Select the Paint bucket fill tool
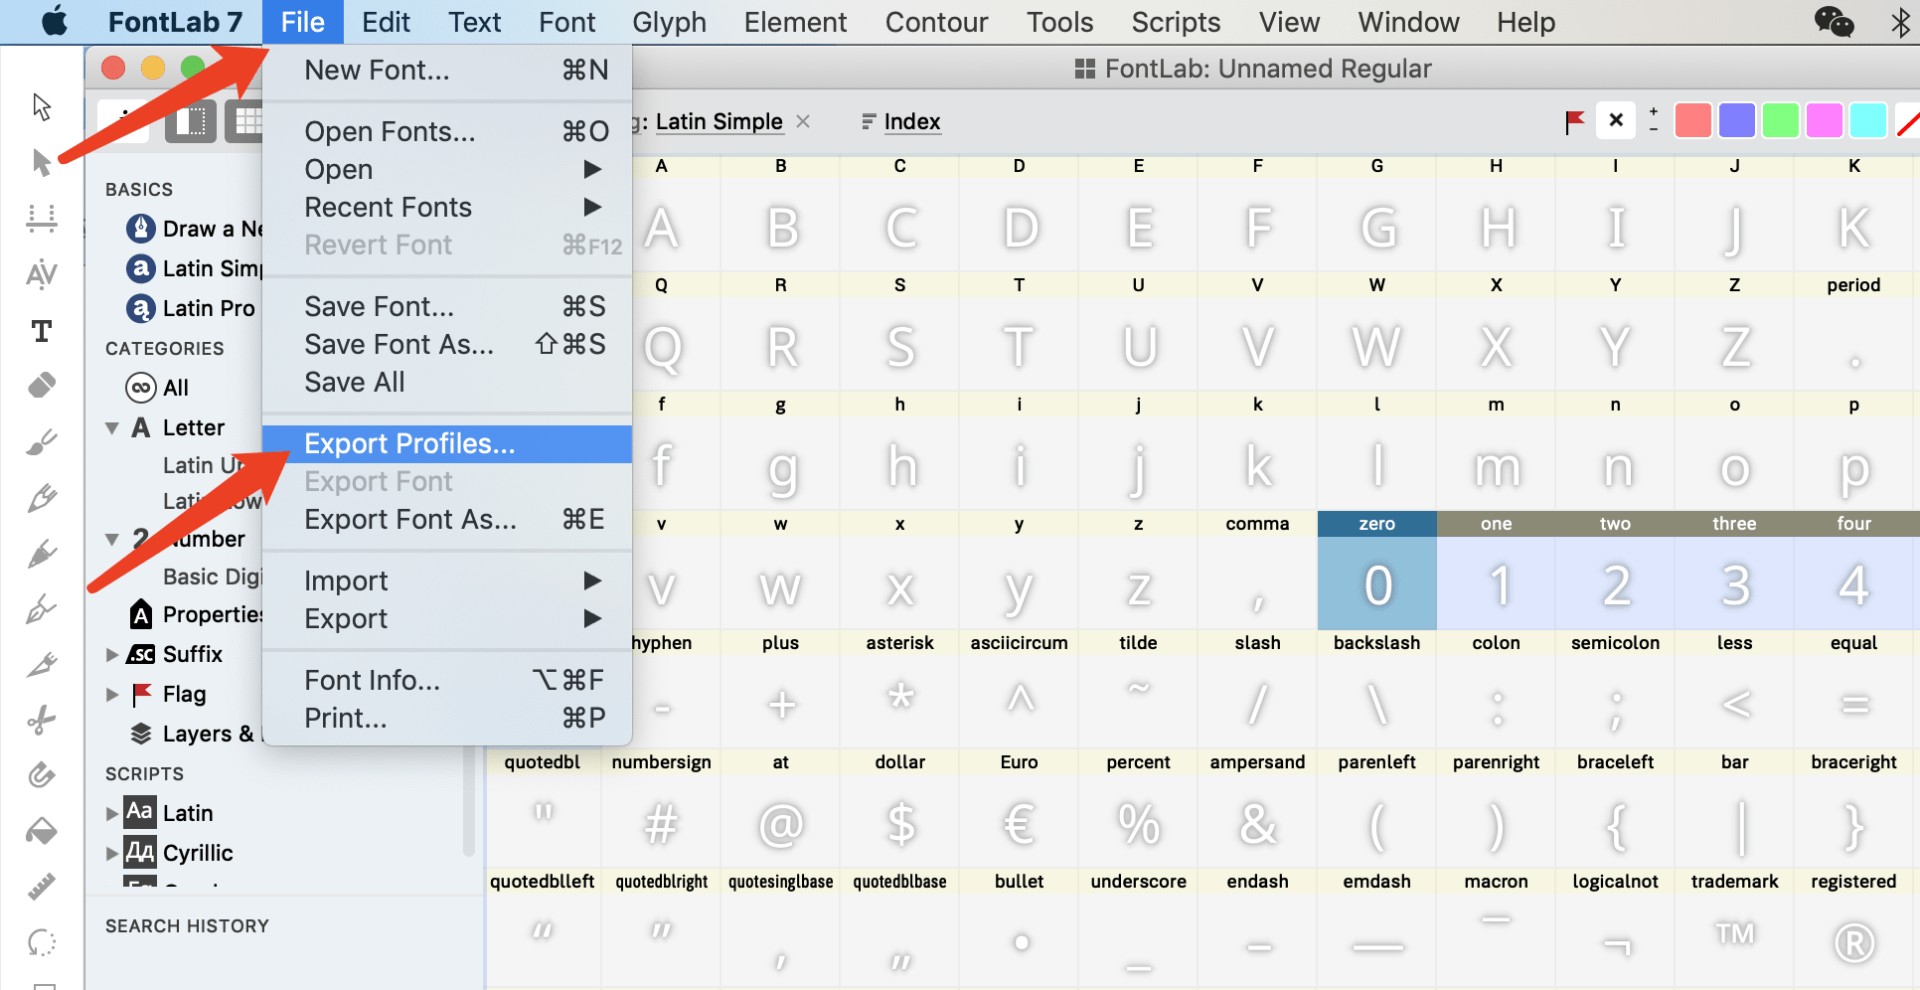1920x990 pixels. pyautogui.click(x=41, y=831)
